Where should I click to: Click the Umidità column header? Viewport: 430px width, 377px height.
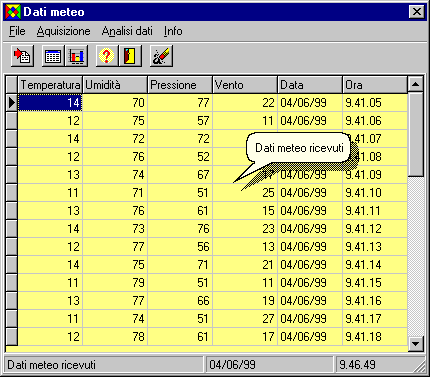[x=115, y=85]
